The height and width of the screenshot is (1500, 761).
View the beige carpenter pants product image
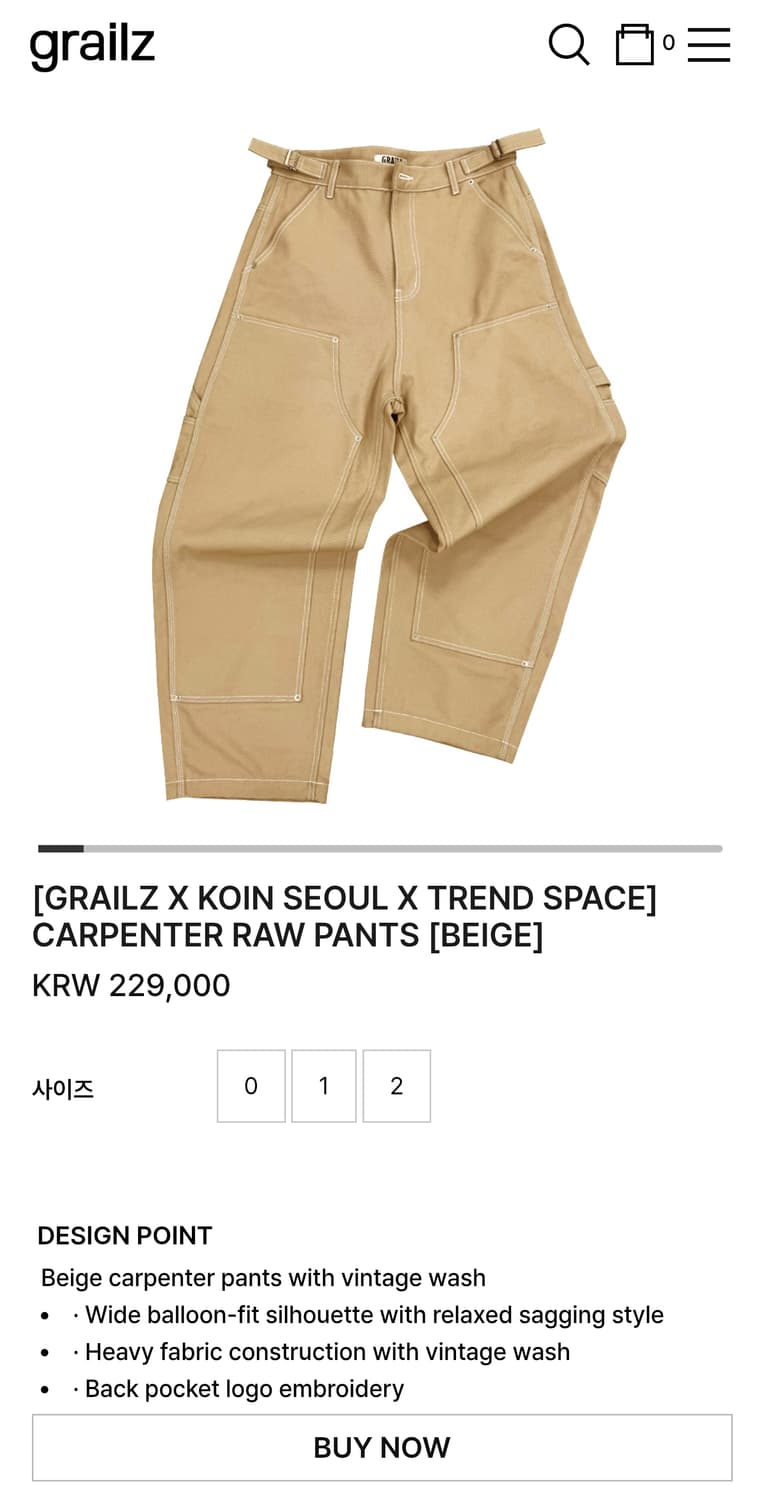coord(390,465)
